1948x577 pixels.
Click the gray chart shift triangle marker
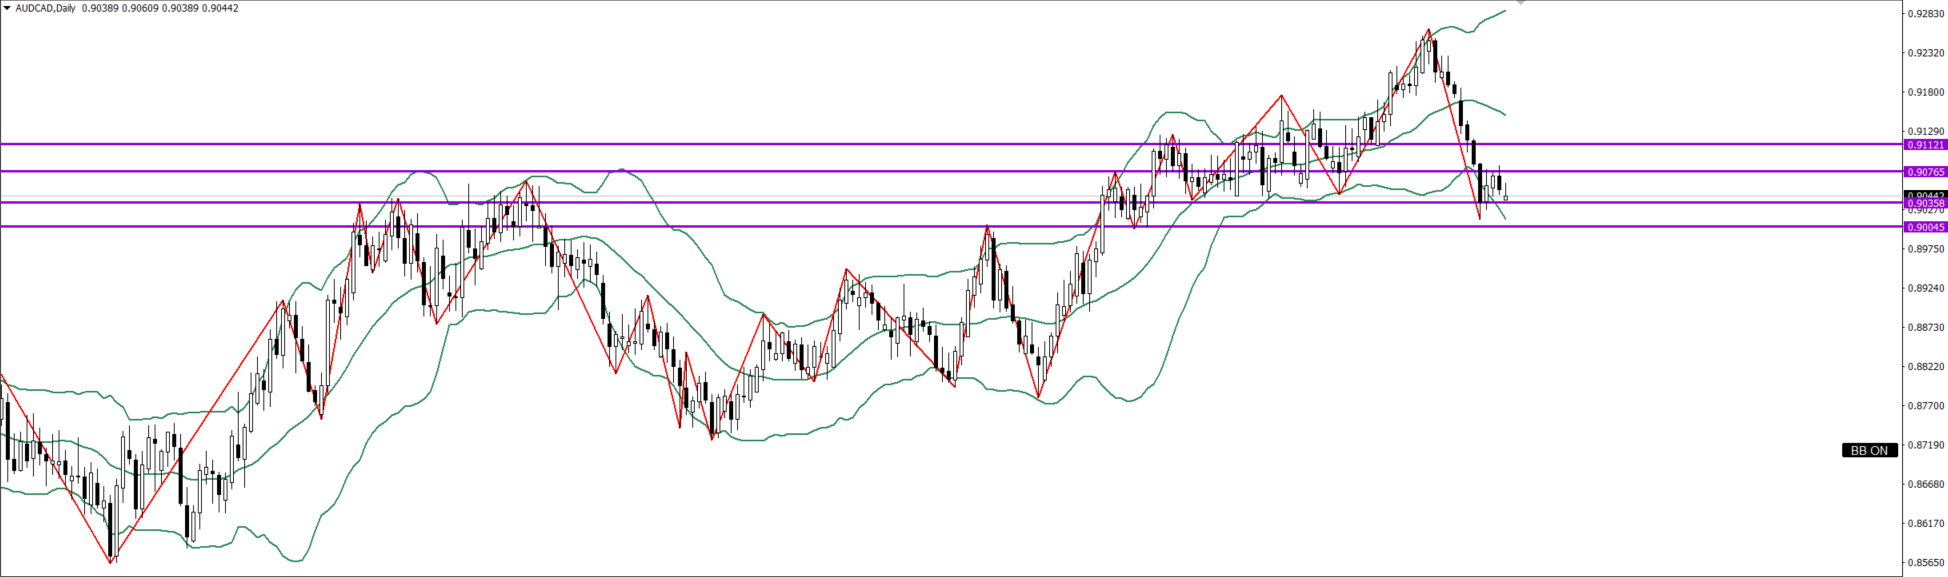[1520, 3]
